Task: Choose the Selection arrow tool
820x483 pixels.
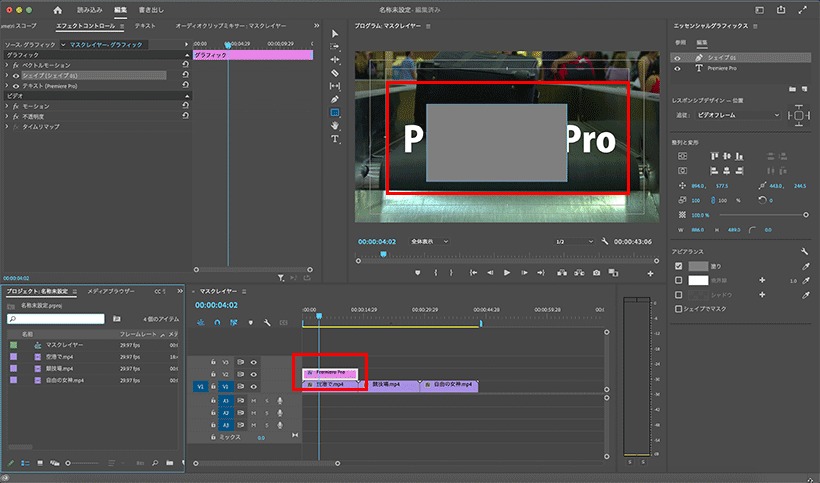Action: click(335, 33)
